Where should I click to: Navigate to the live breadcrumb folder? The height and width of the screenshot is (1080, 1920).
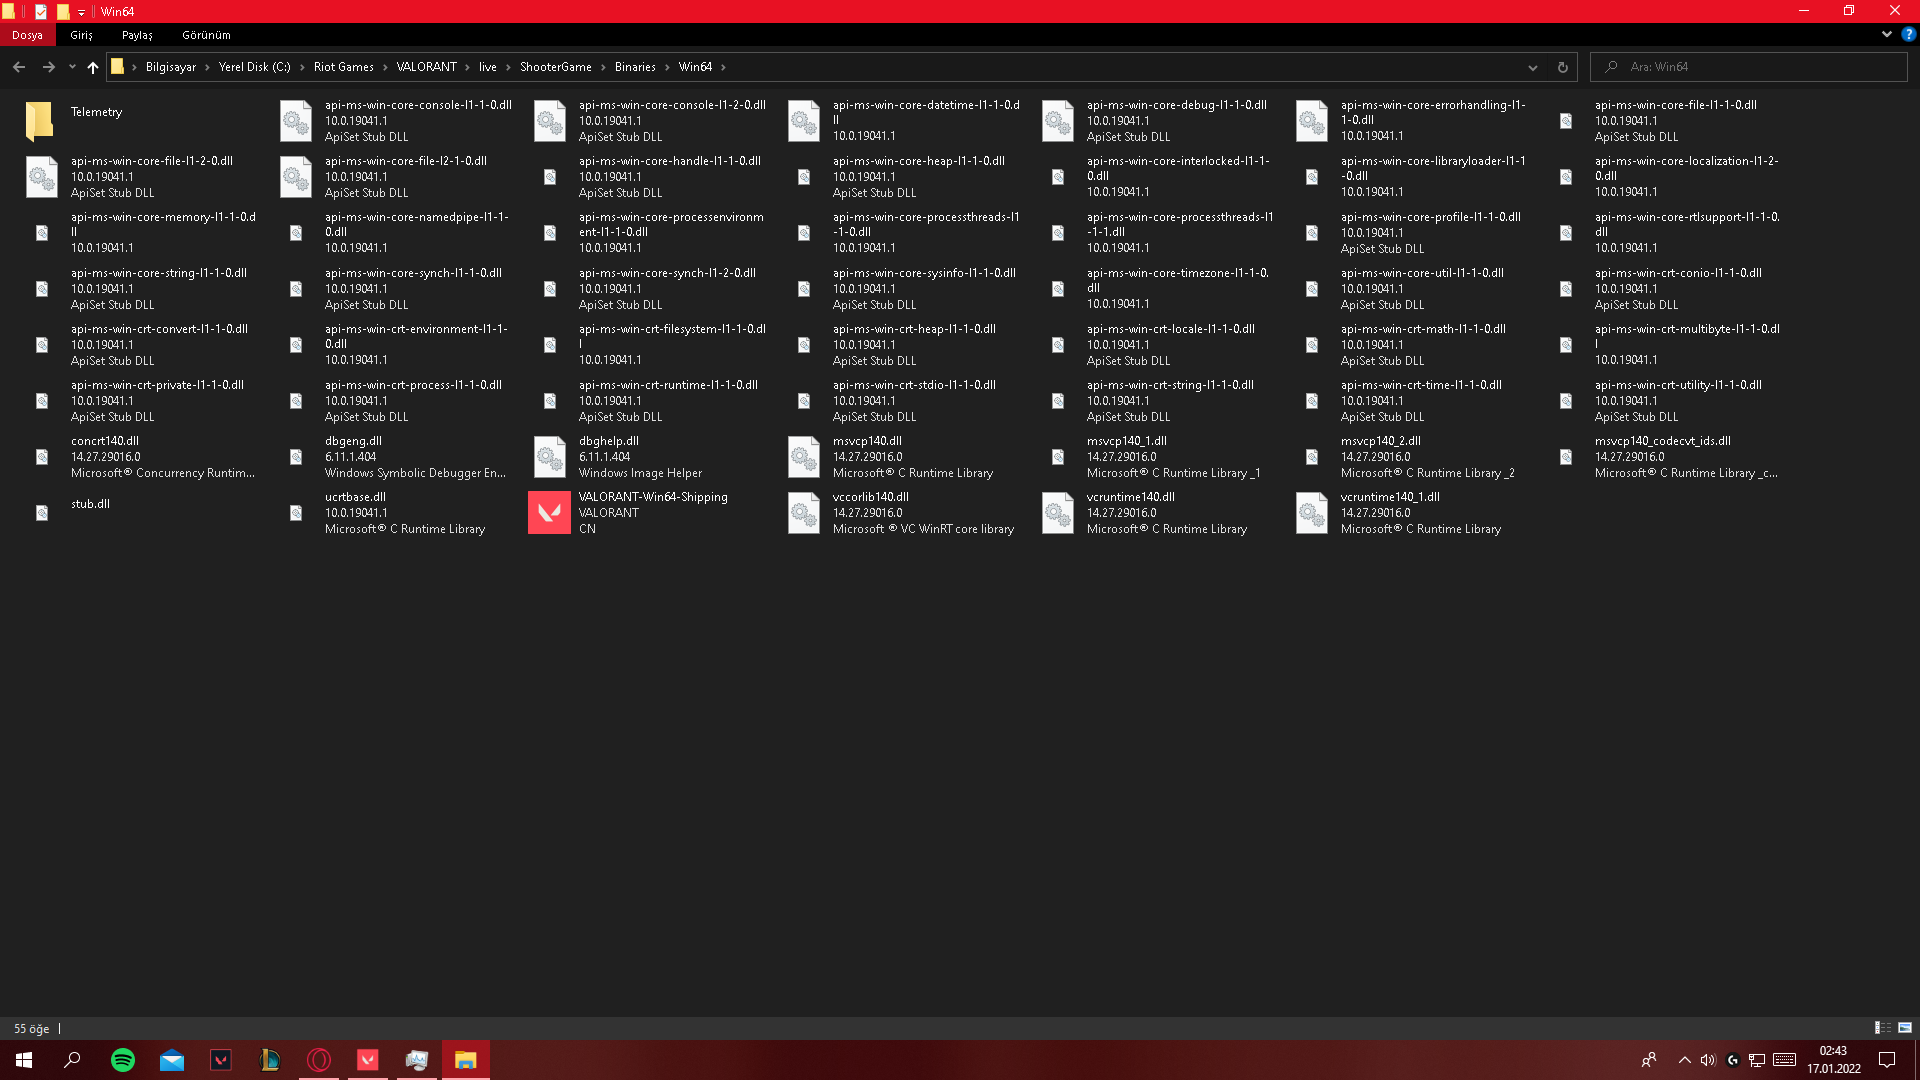click(487, 67)
